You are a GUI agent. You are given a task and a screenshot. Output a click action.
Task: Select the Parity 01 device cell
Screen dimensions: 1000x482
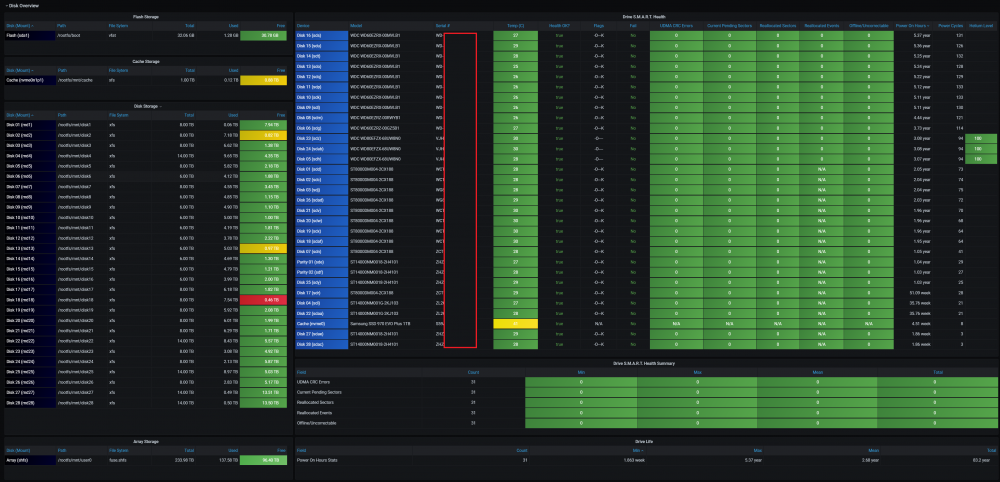[321, 262]
